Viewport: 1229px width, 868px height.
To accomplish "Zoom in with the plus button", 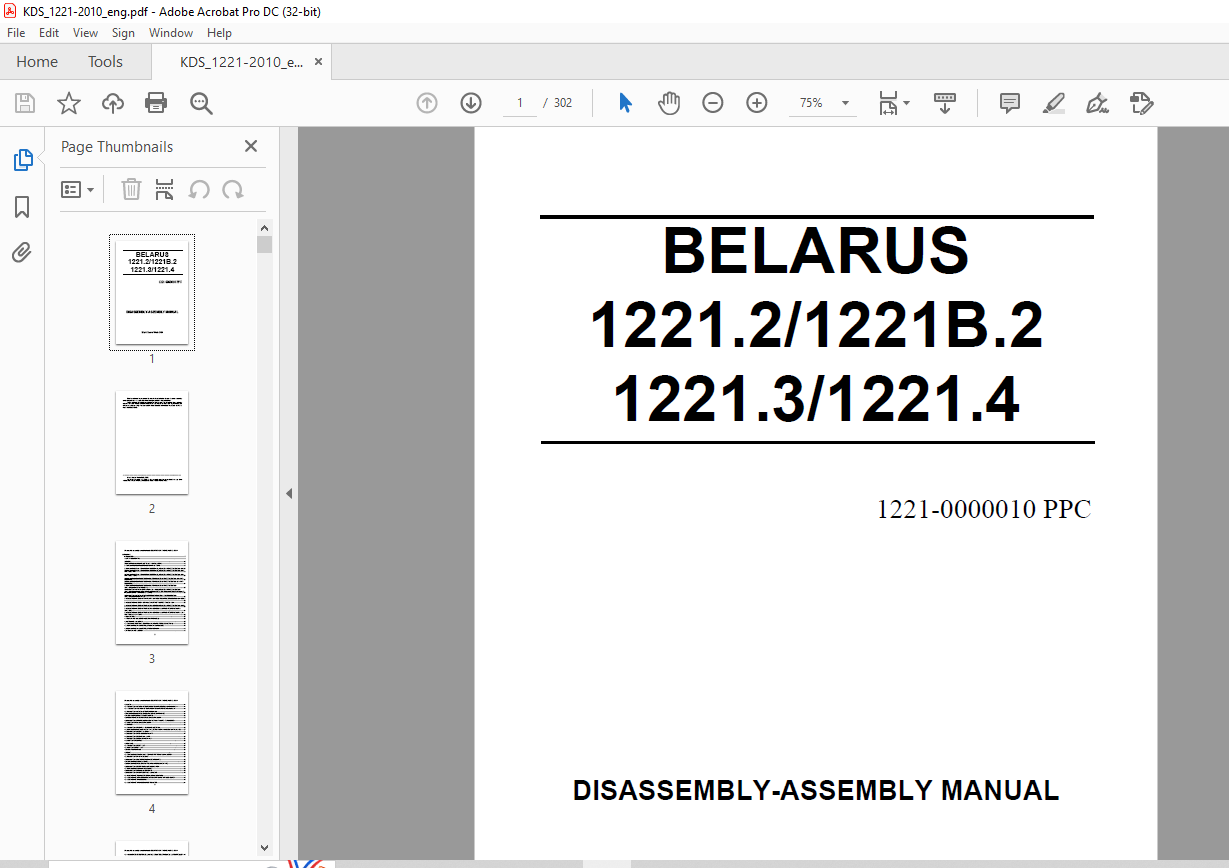I will [757, 103].
